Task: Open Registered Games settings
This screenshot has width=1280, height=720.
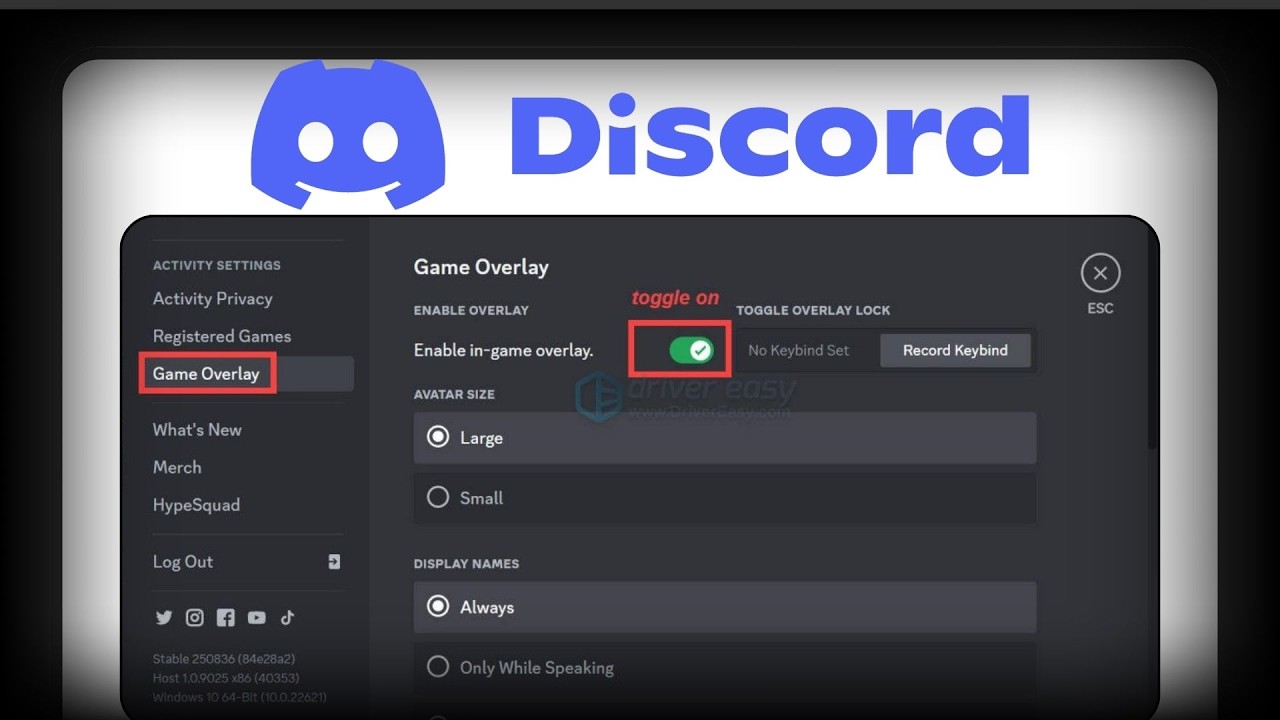Action: pyautogui.click(x=222, y=336)
